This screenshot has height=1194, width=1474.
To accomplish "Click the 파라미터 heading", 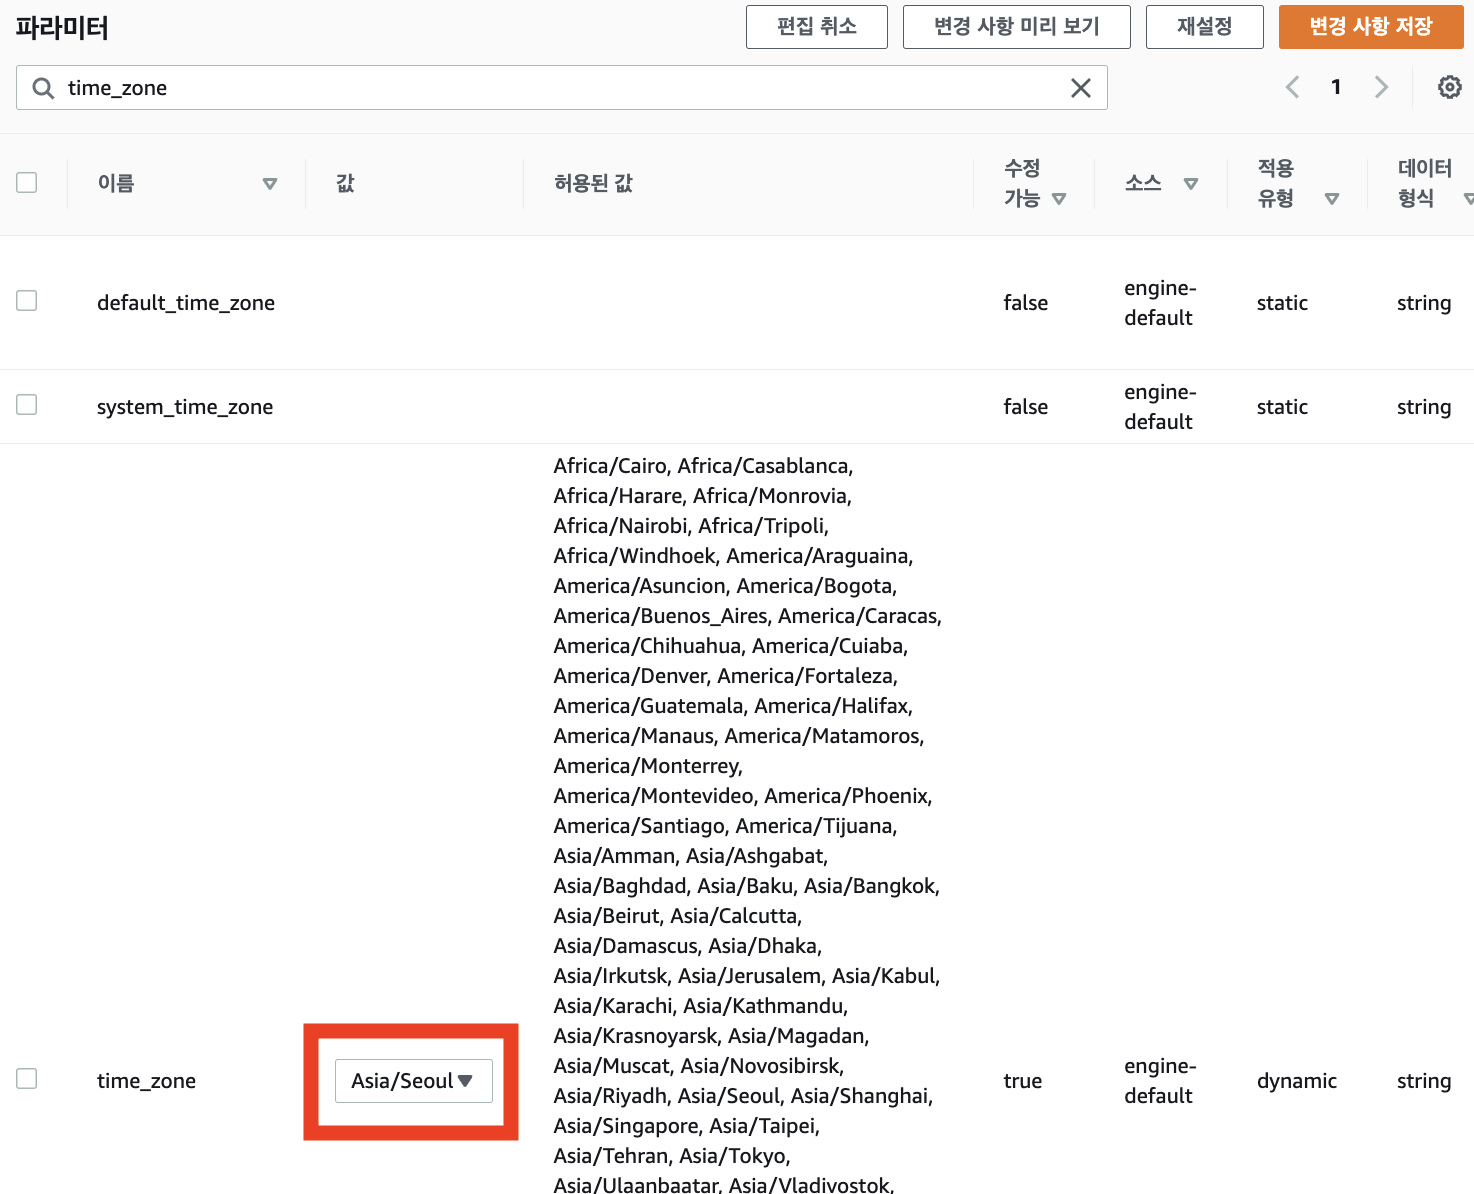I will pos(62,27).
